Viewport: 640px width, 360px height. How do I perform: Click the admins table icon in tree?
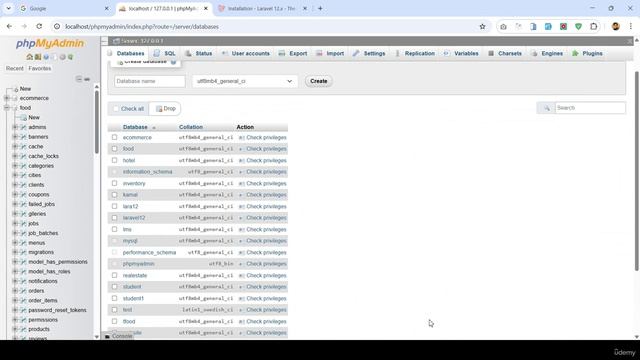(23, 127)
